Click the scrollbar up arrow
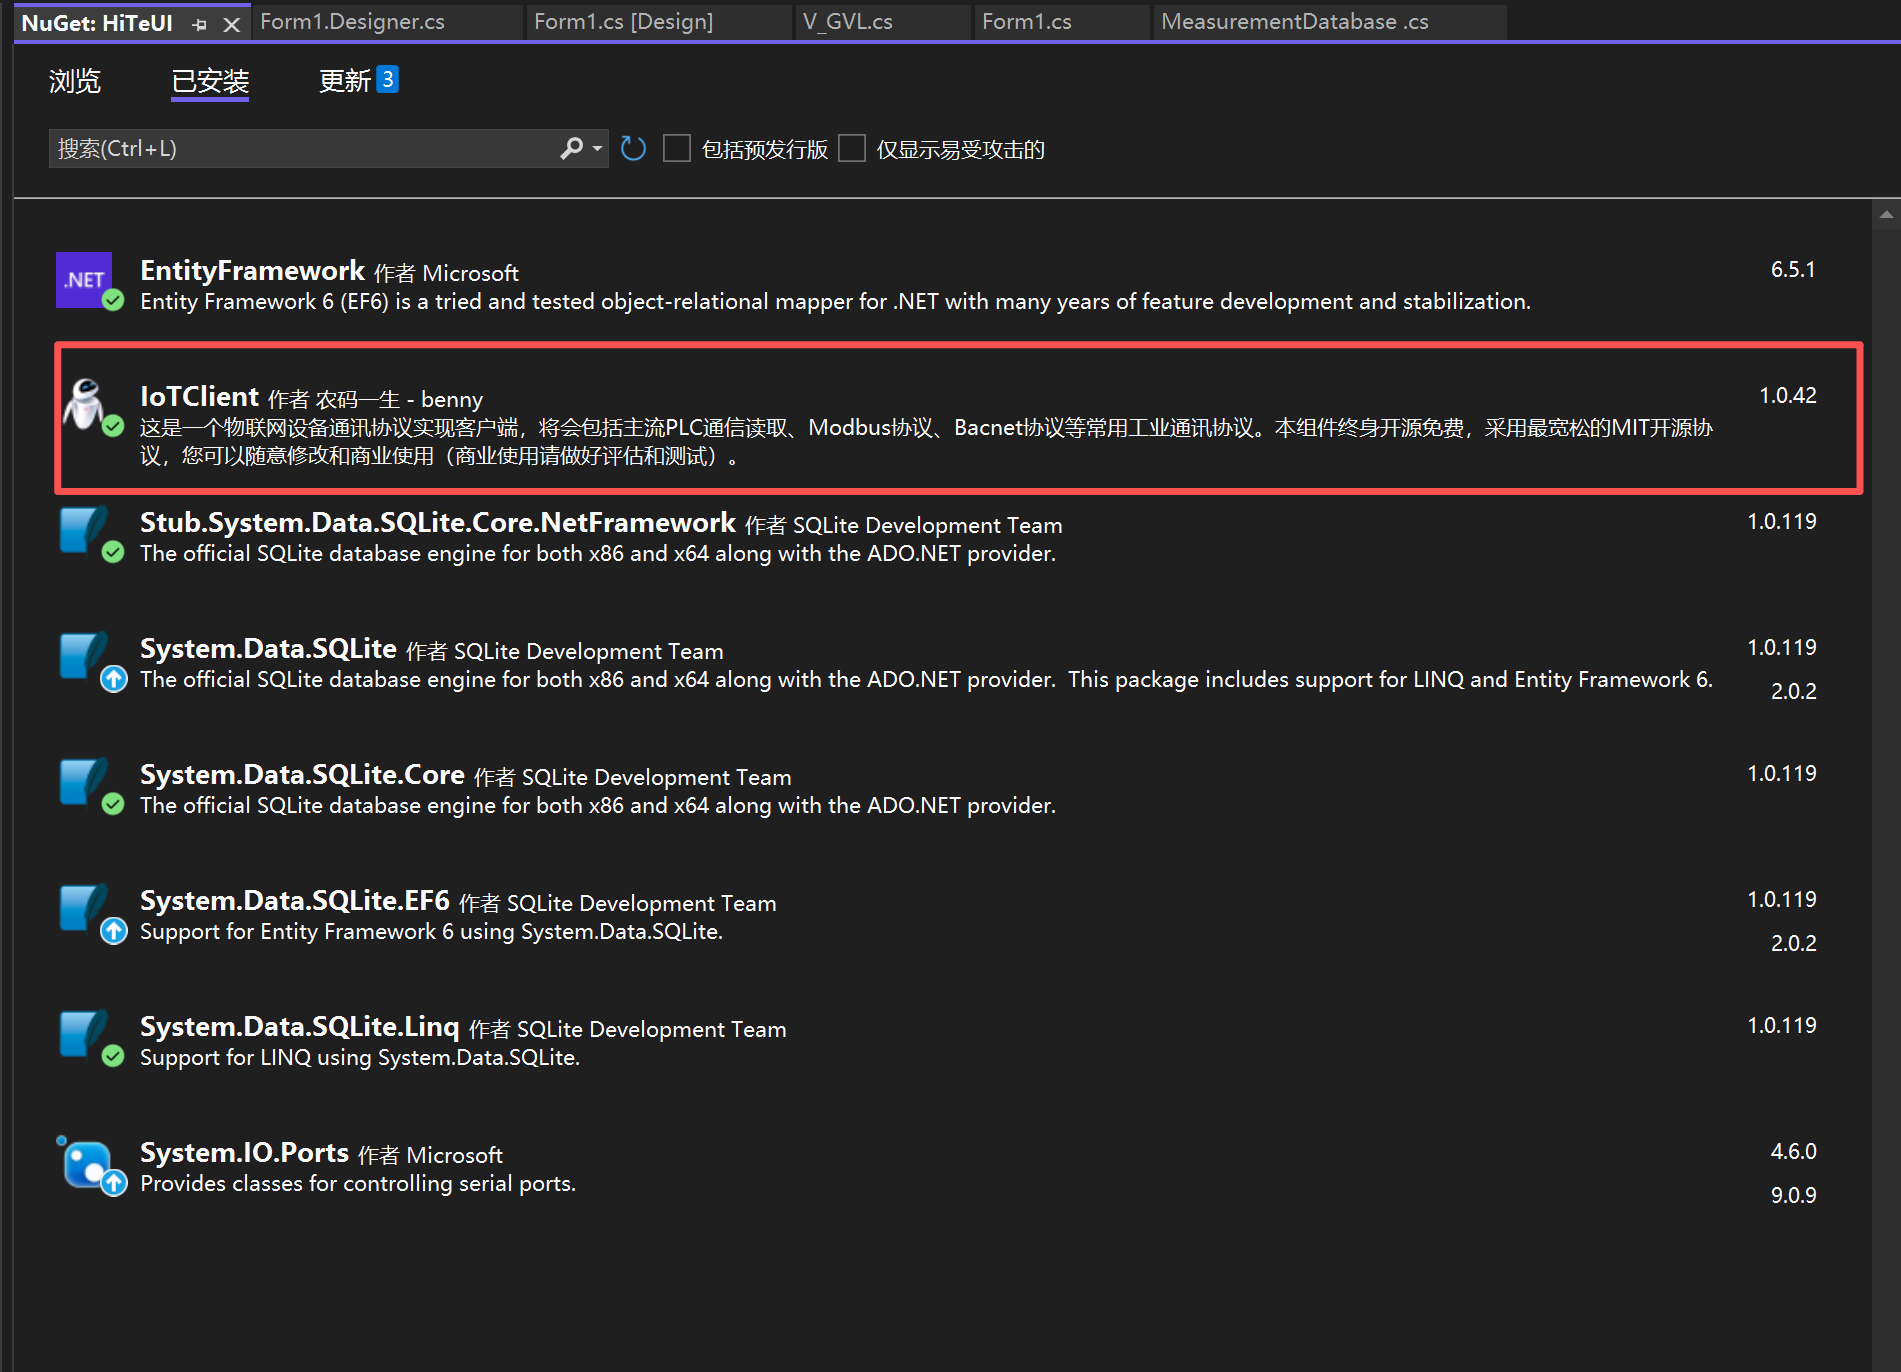This screenshot has height=1372, width=1901. pyautogui.click(x=1885, y=214)
